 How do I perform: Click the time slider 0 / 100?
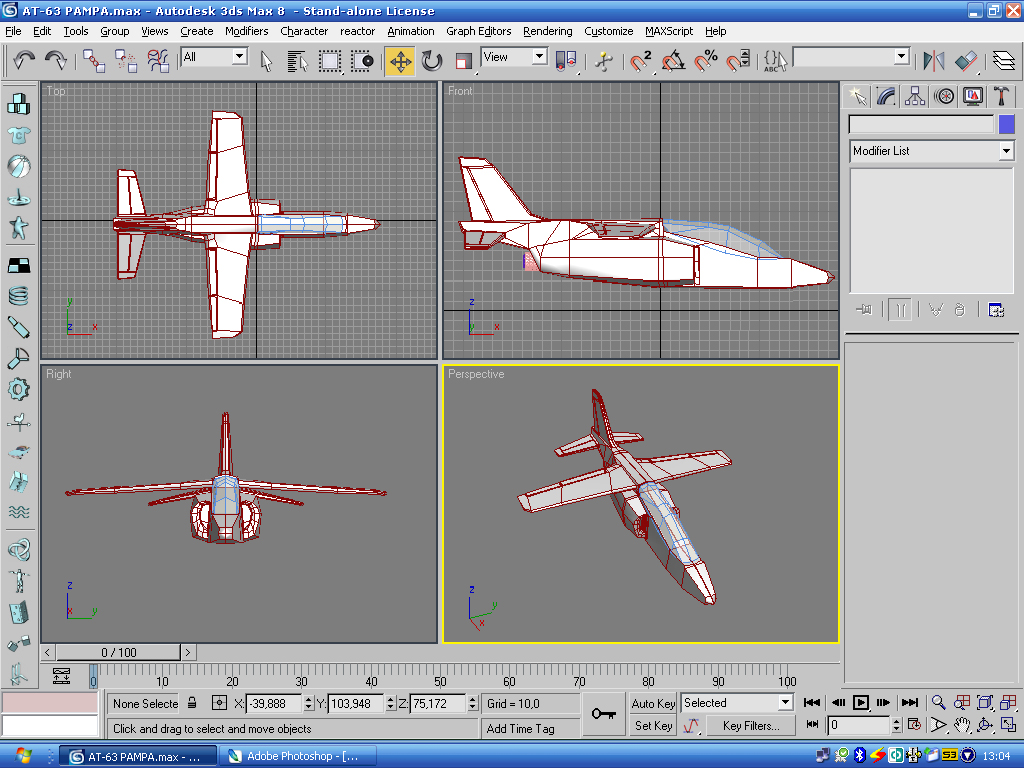(118, 652)
